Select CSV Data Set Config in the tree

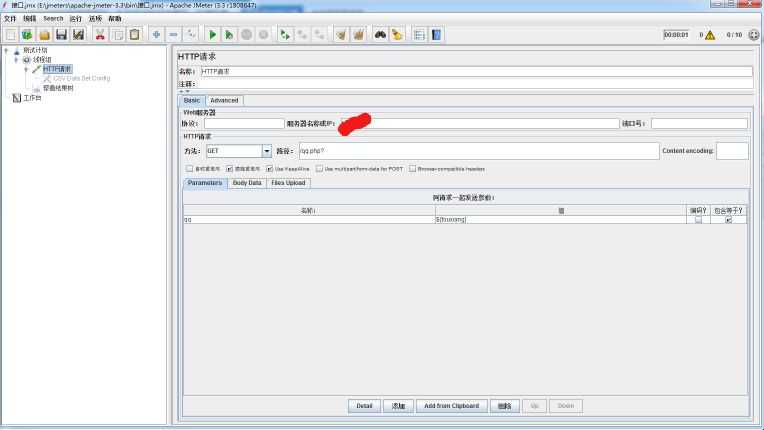click(x=82, y=78)
